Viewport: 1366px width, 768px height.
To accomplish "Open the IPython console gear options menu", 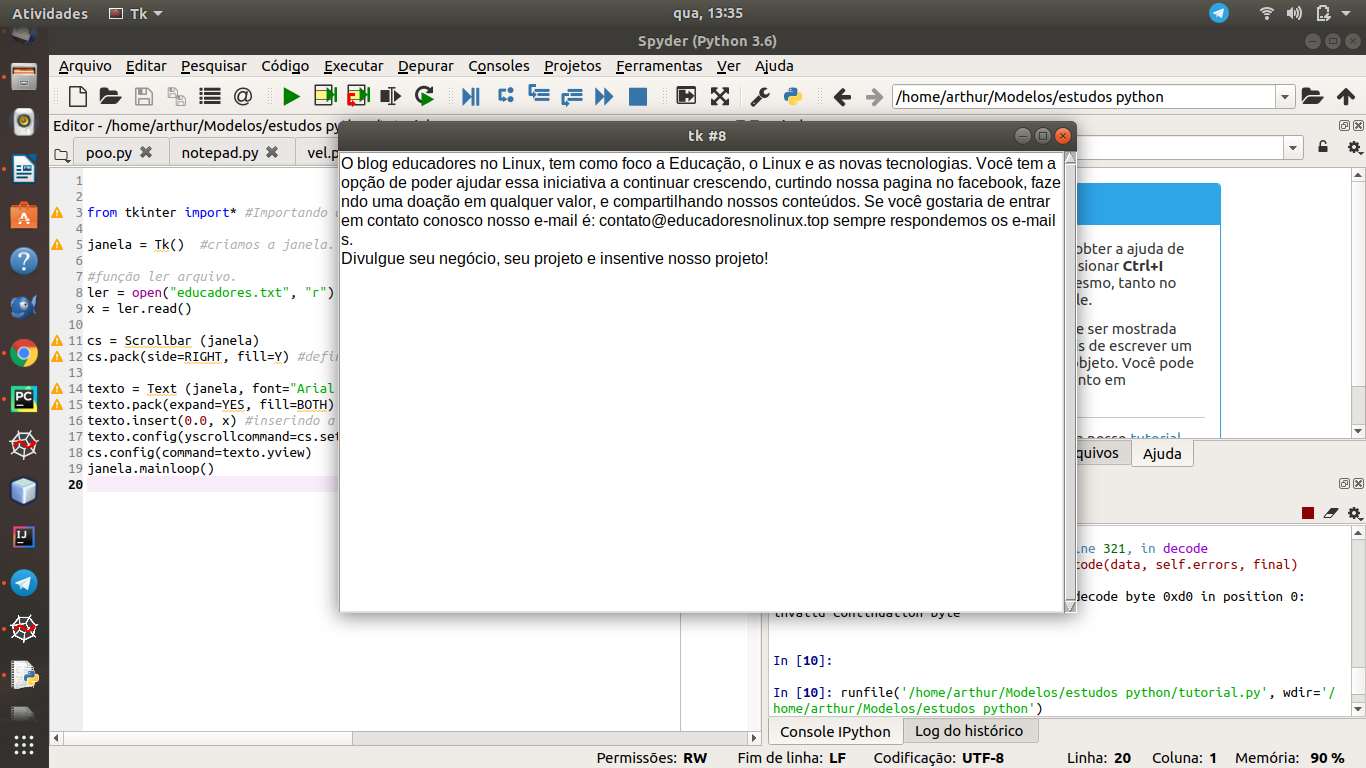I will click(1354, 513).
